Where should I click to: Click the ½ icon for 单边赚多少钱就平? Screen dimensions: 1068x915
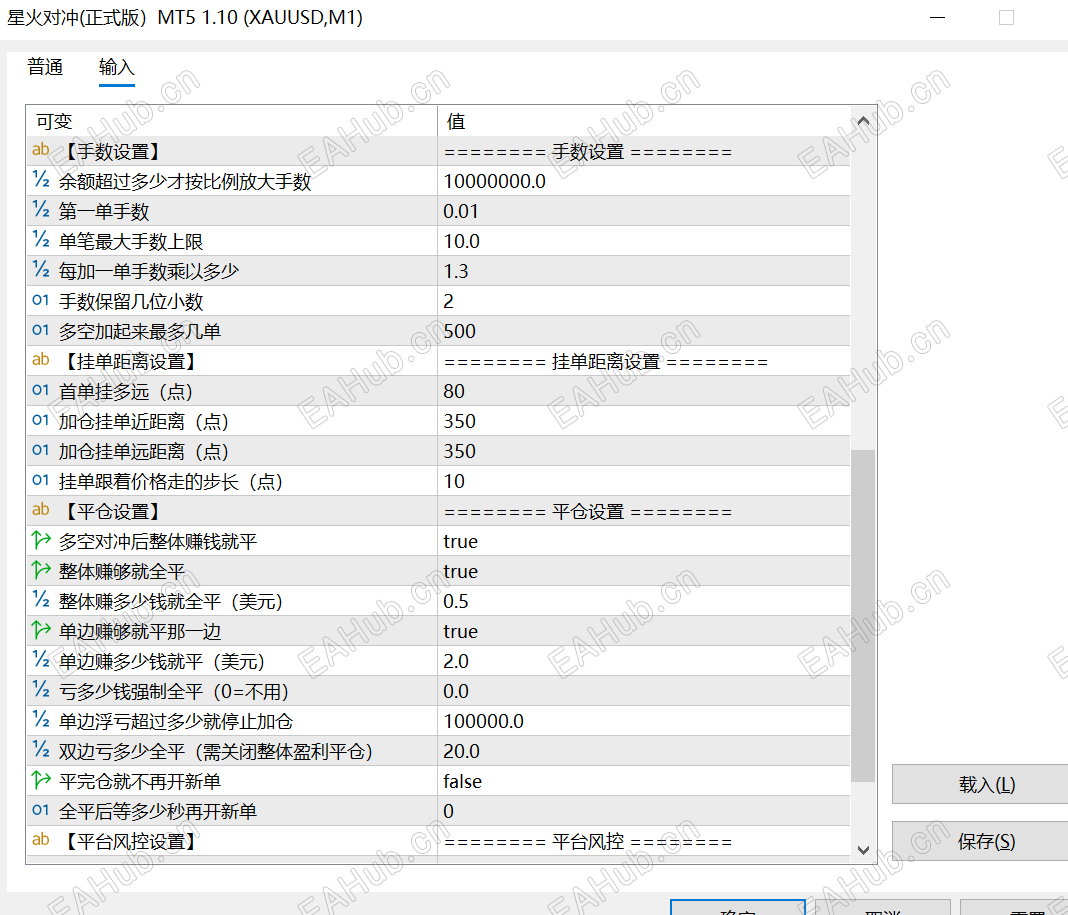(41, 660)
